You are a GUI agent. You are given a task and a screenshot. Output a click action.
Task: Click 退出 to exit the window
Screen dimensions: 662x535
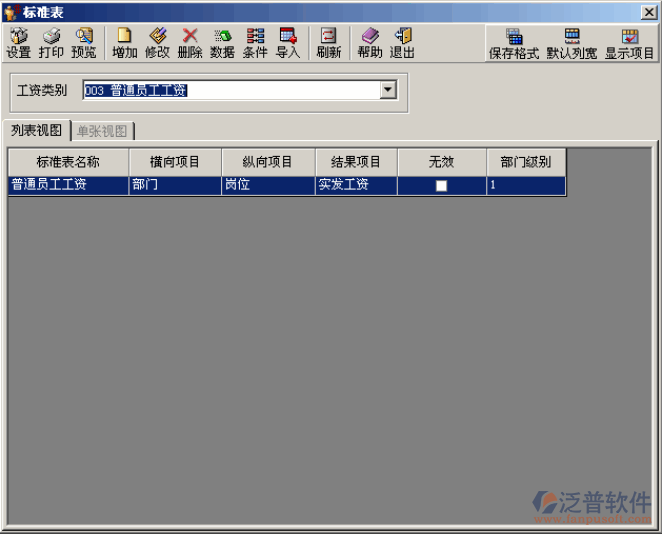[402, 43]
